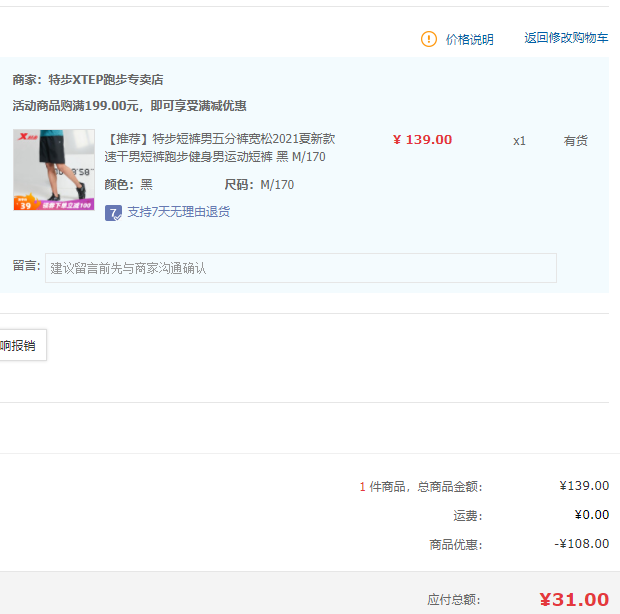Click the x1 quantity indicator
The image size is (620, 614).
click(x=519, y=141)
